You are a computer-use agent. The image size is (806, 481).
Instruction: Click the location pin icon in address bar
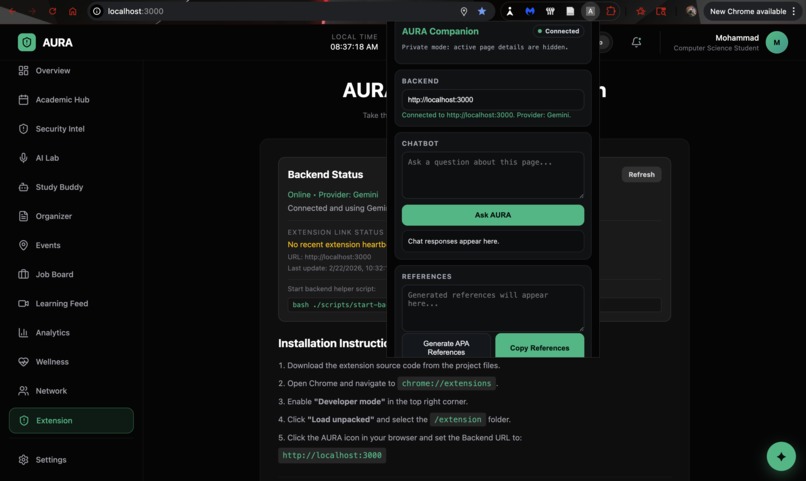coord(464,11)
